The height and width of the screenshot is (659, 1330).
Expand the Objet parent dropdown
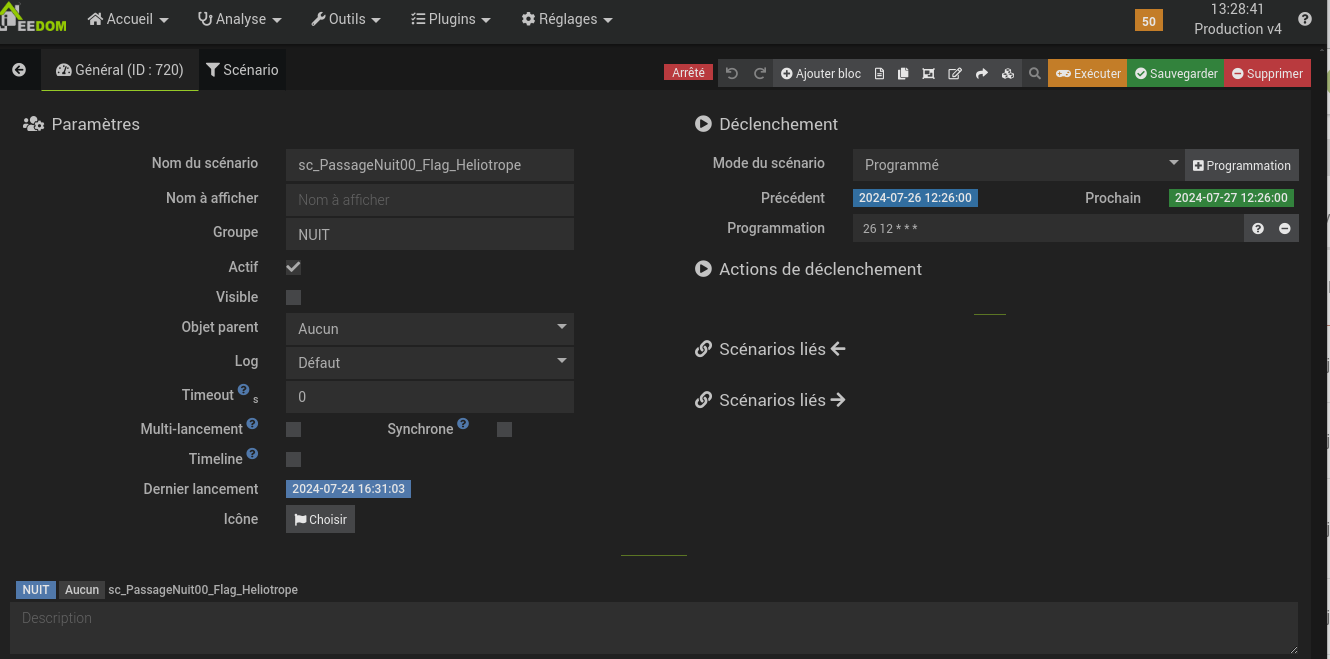coord(430,329)
